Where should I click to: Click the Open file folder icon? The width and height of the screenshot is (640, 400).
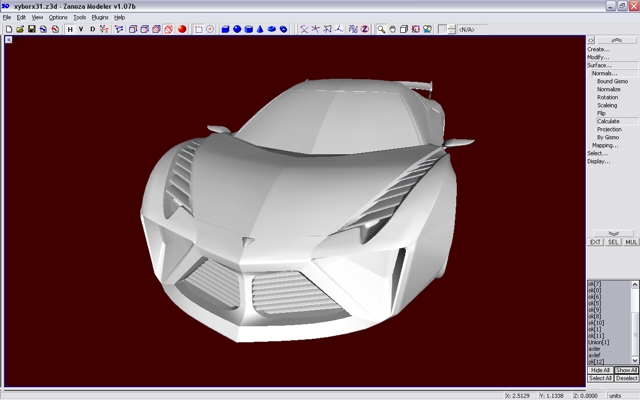tap(19, 29)
